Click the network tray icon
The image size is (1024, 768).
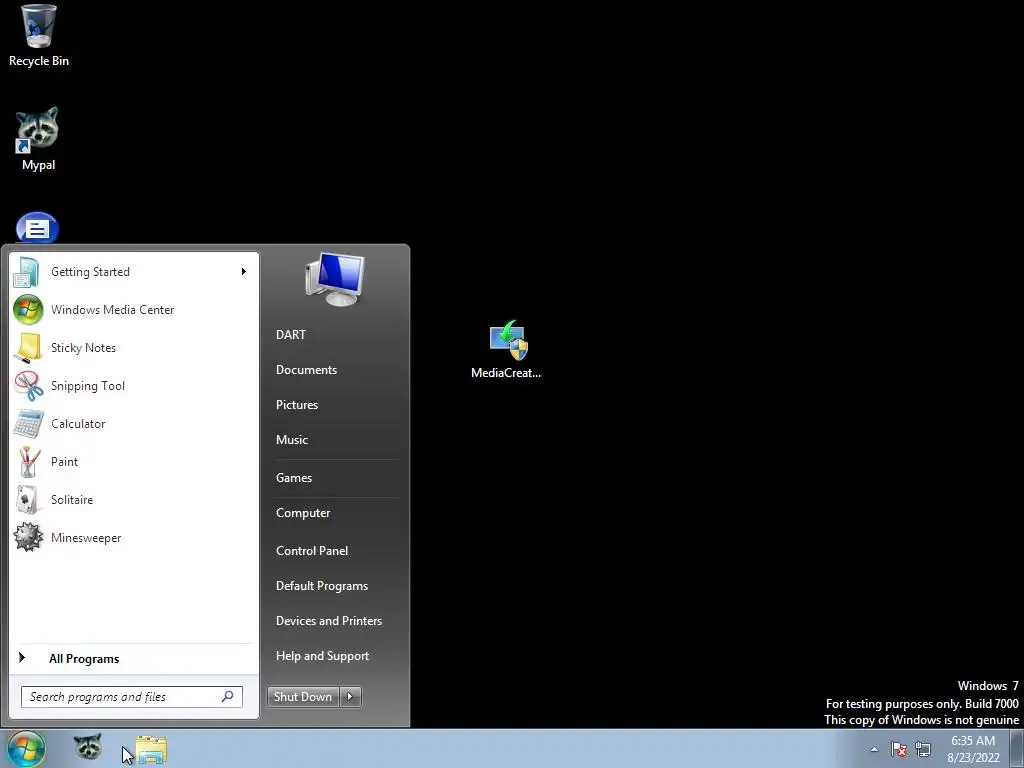(x=923, y=749)
